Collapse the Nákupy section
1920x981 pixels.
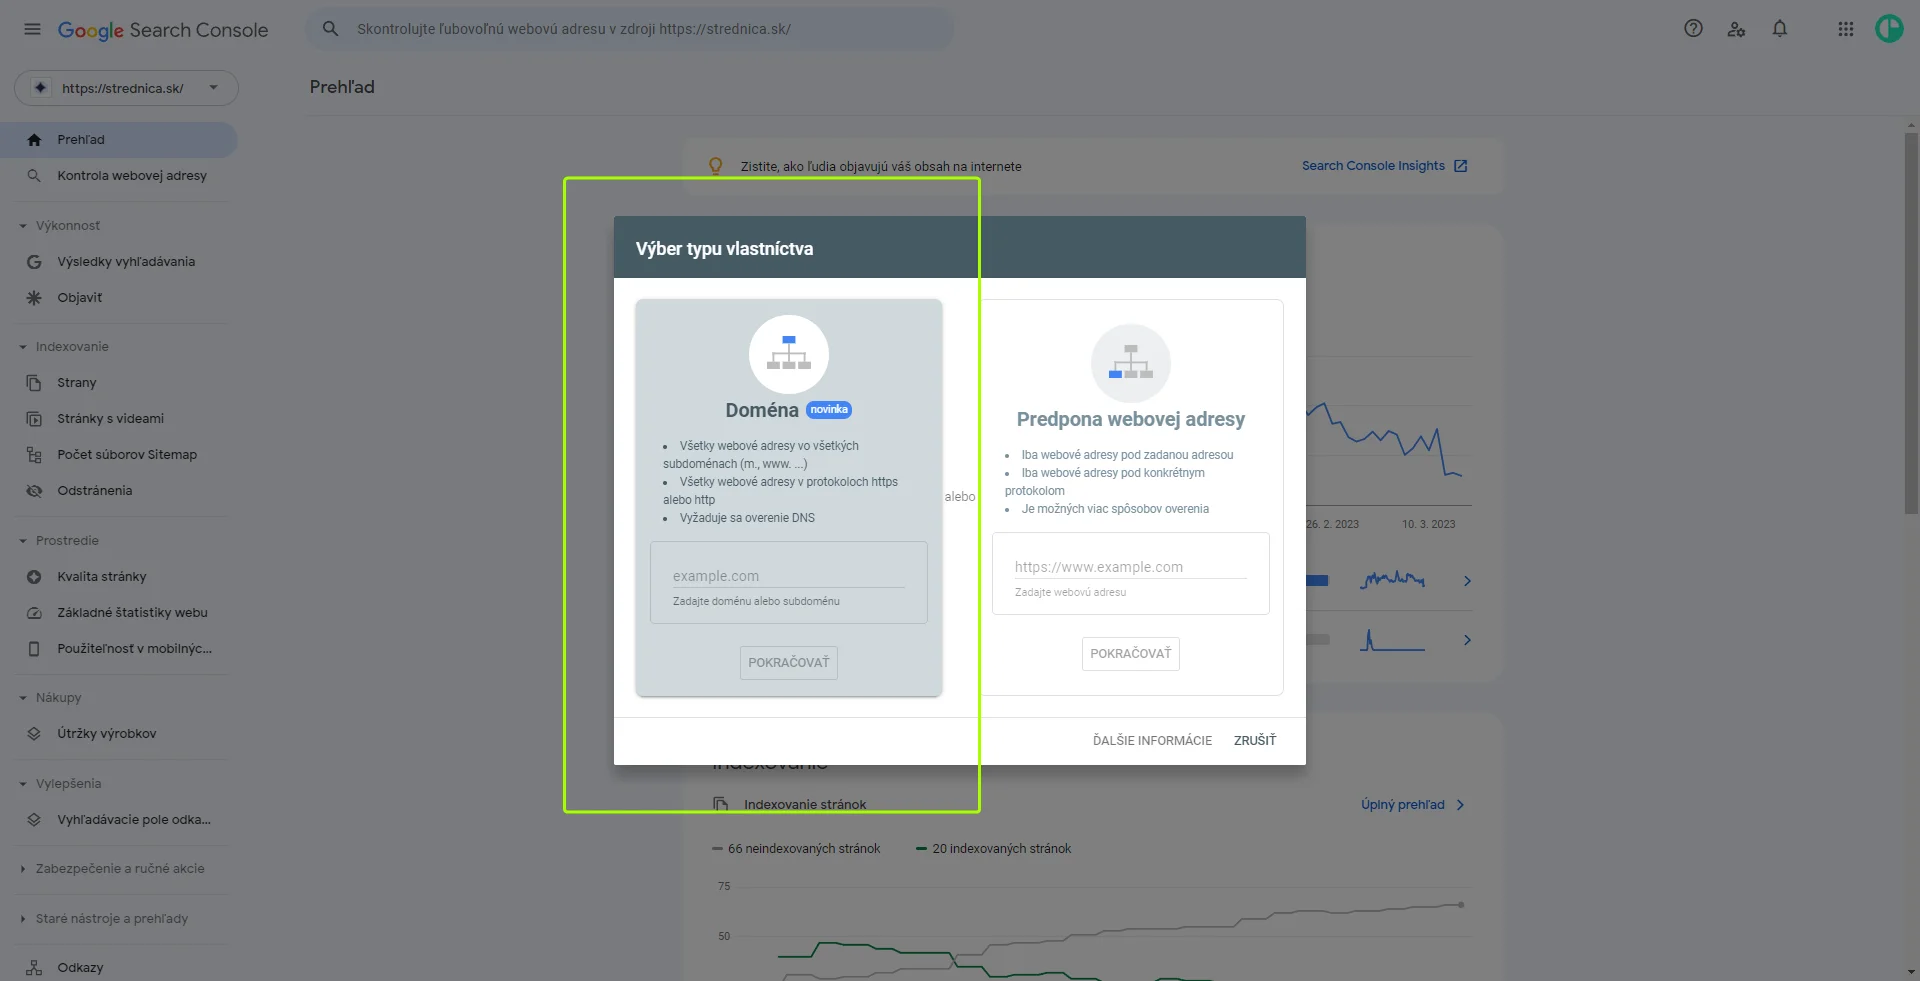click(x=22, y=698)
